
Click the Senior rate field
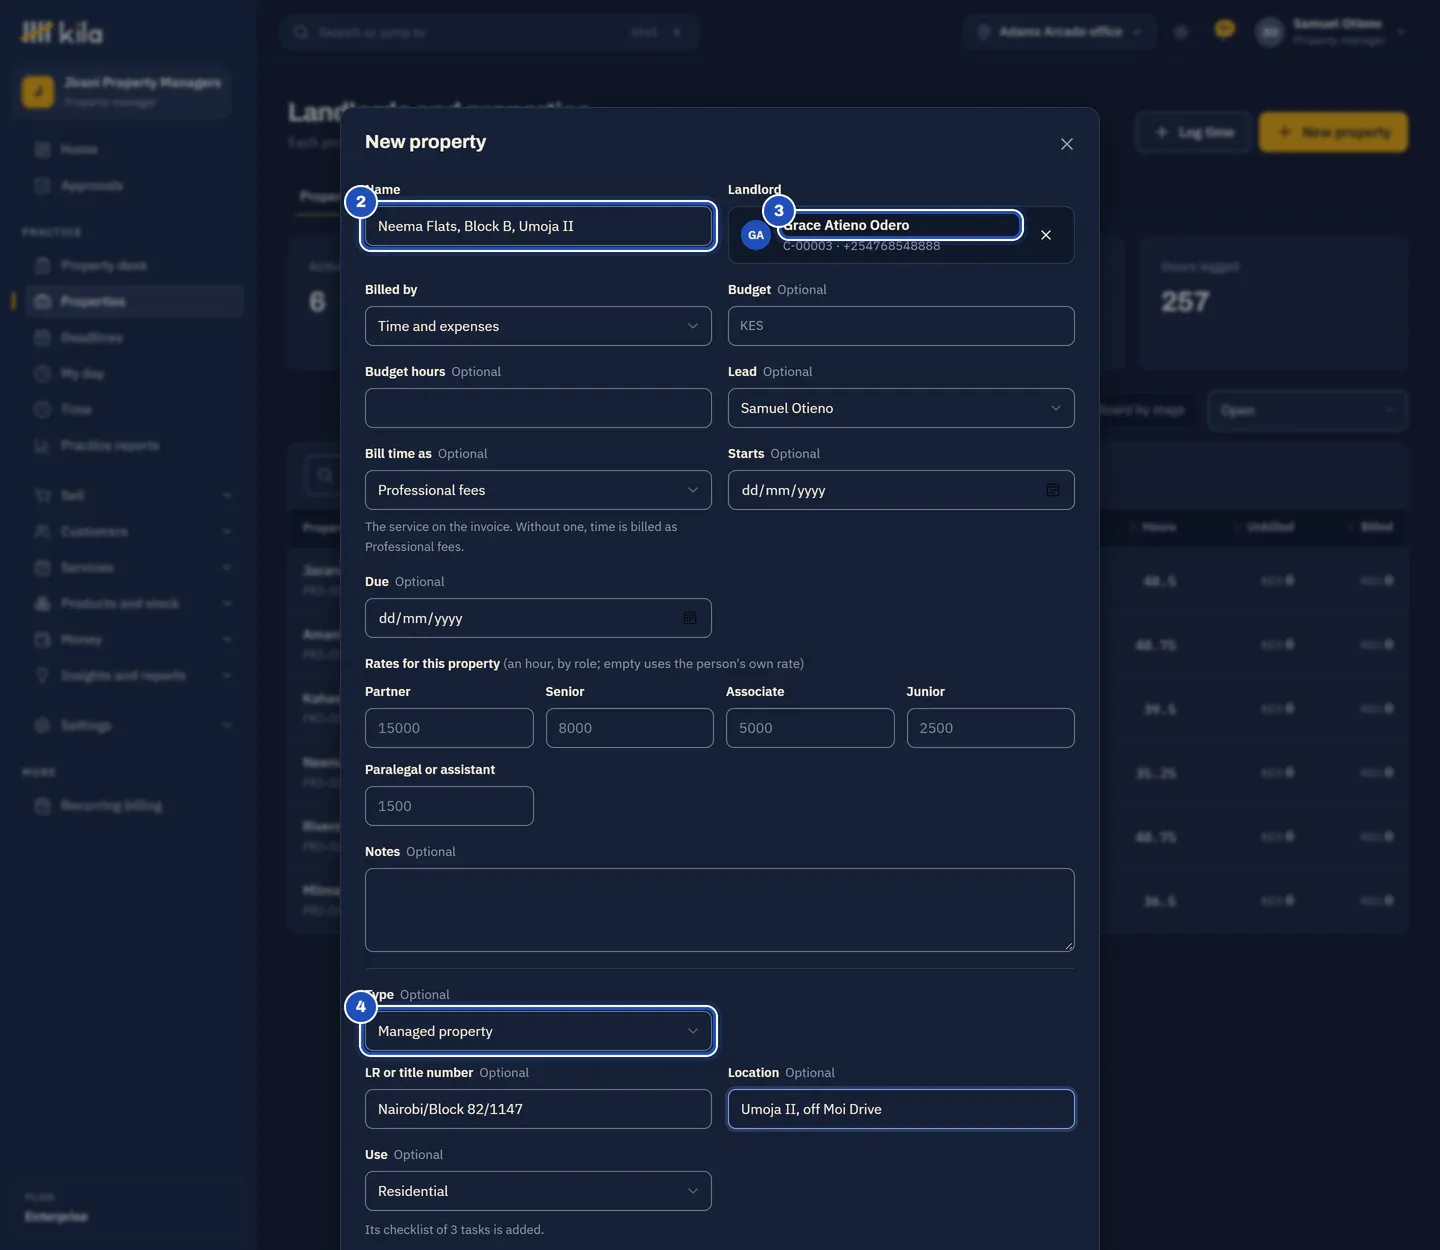[x=630, y=728]
